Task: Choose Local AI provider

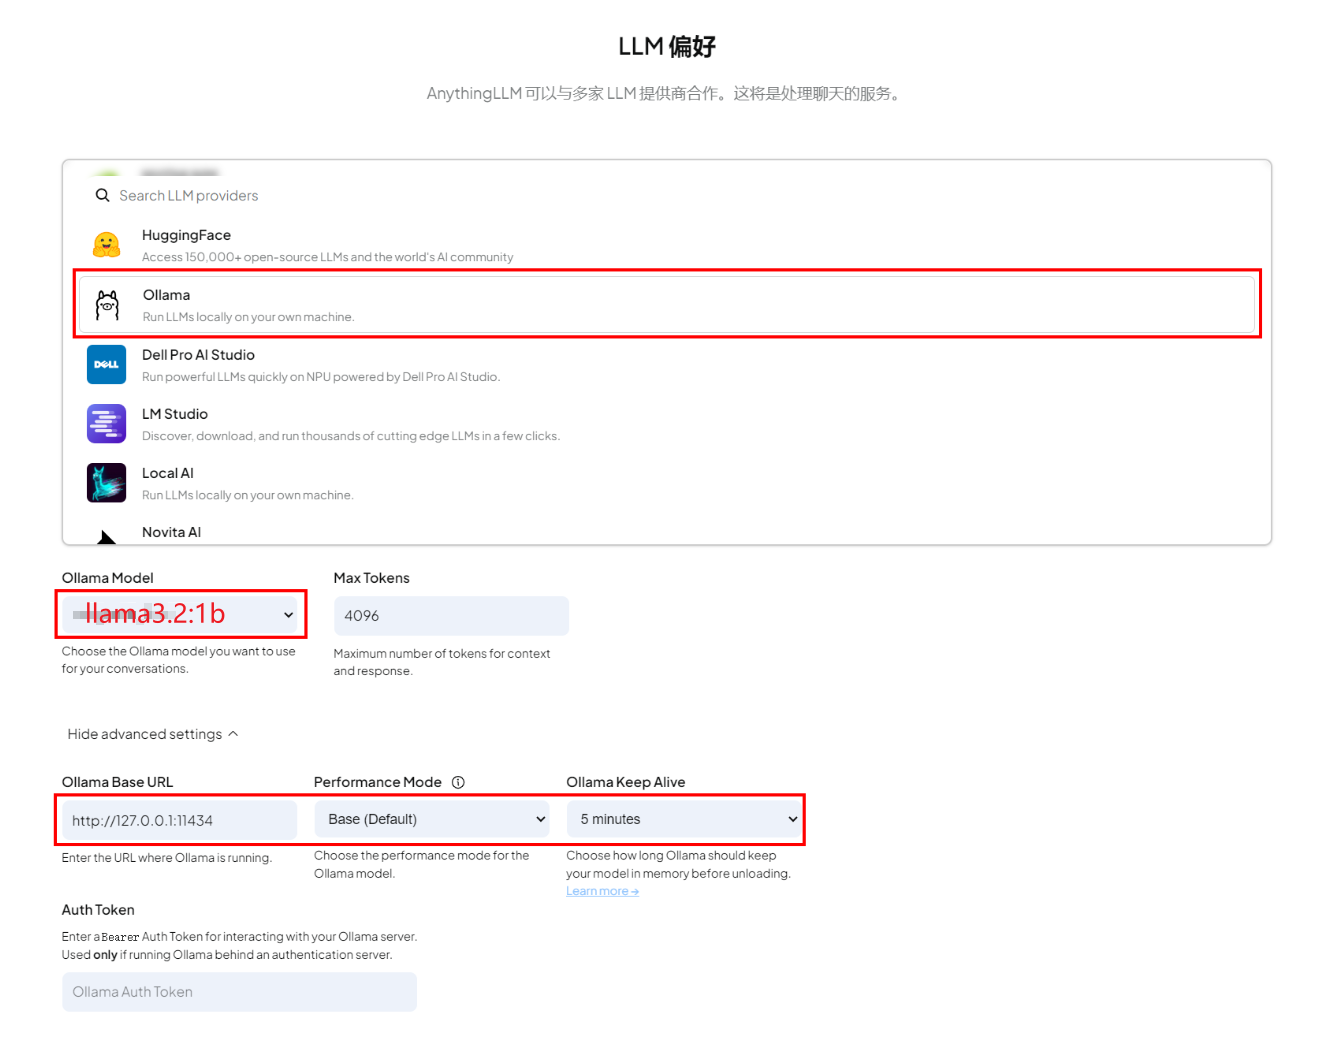Action: (x=667, y=483)
